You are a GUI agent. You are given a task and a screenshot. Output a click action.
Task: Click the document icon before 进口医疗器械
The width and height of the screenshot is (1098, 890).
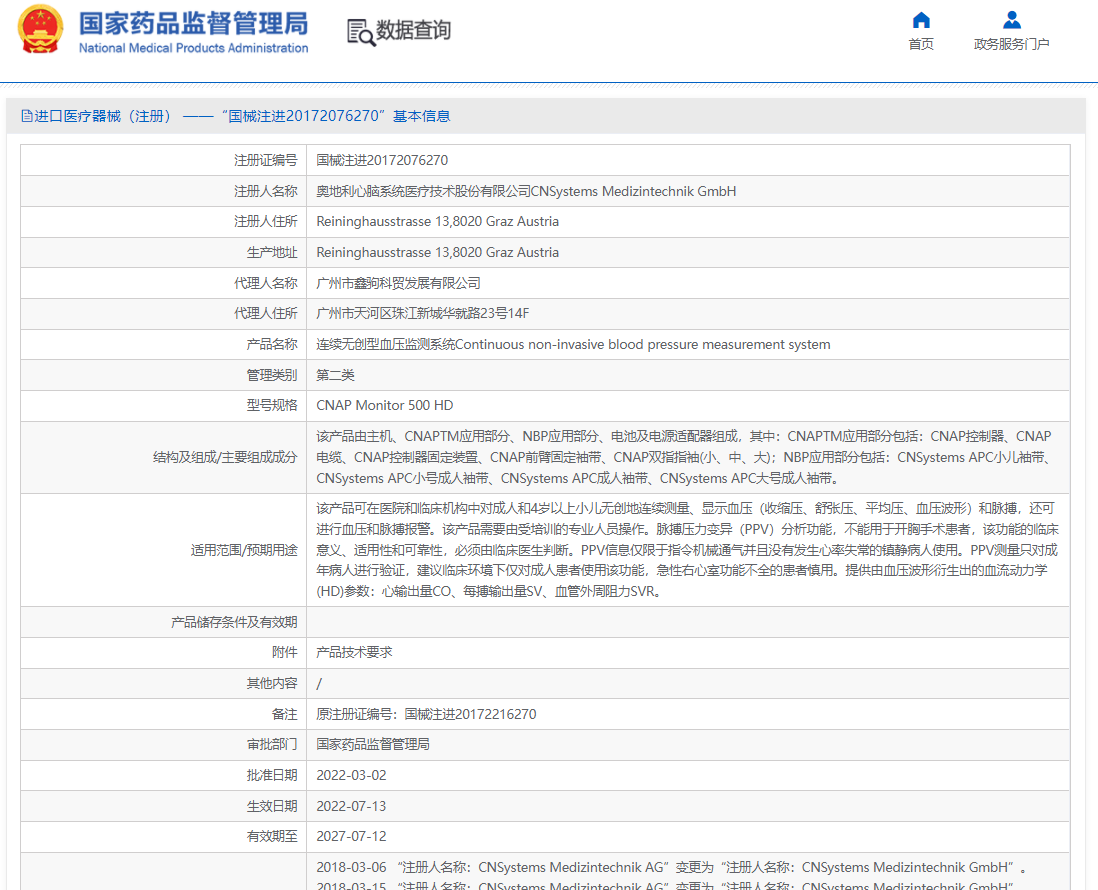click(27, 116)
